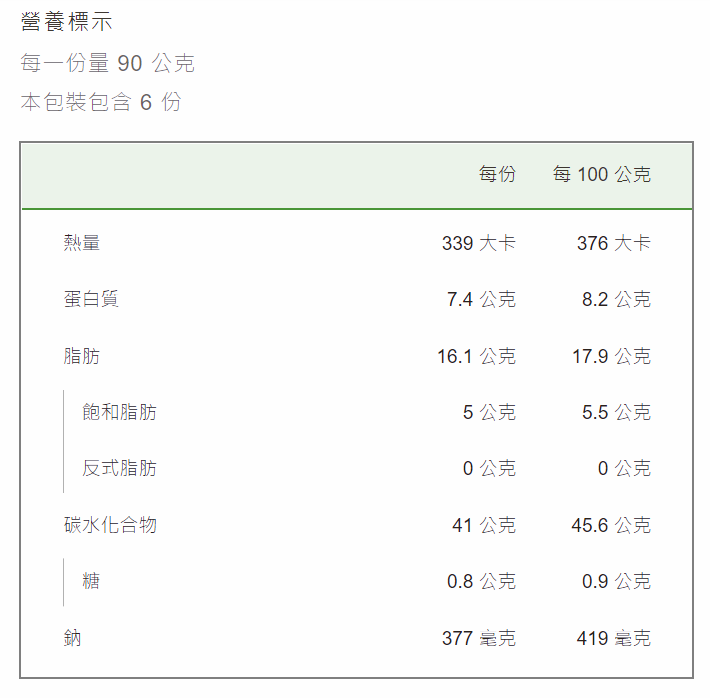The height and width of the screenshot is (698, 710).
Task: Select the 鈉 row label
Action: [72, 638]
